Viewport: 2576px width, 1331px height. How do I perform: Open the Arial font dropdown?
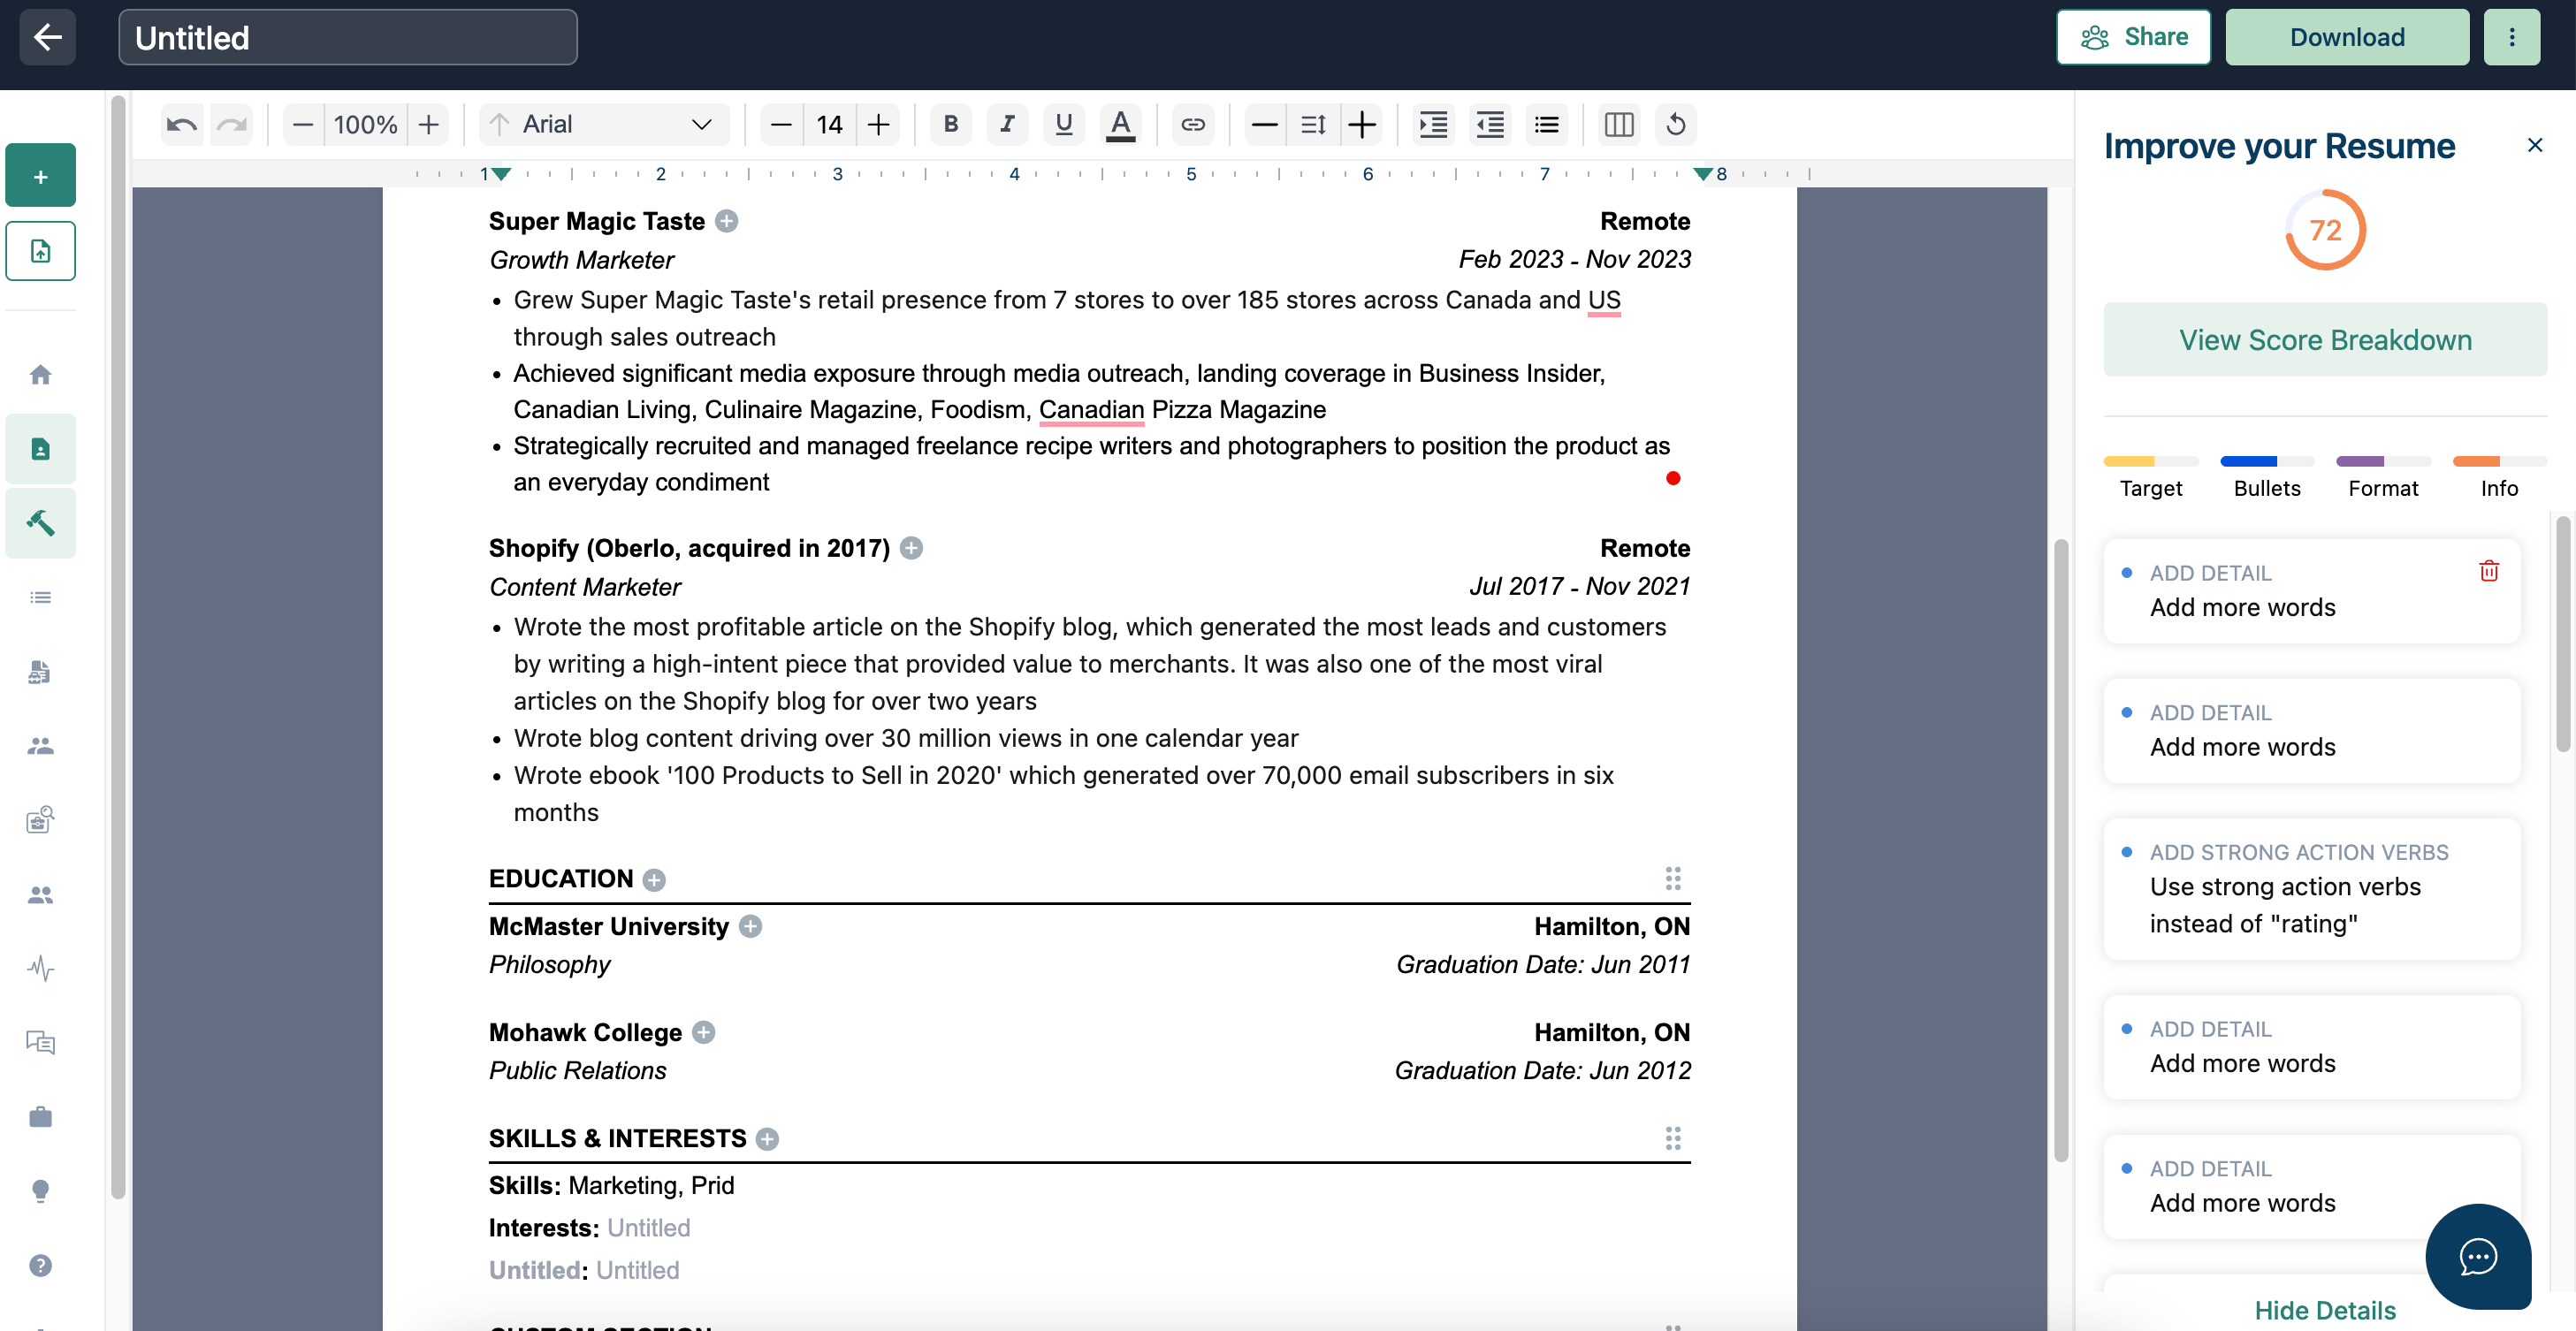click(x=604, y=124)
